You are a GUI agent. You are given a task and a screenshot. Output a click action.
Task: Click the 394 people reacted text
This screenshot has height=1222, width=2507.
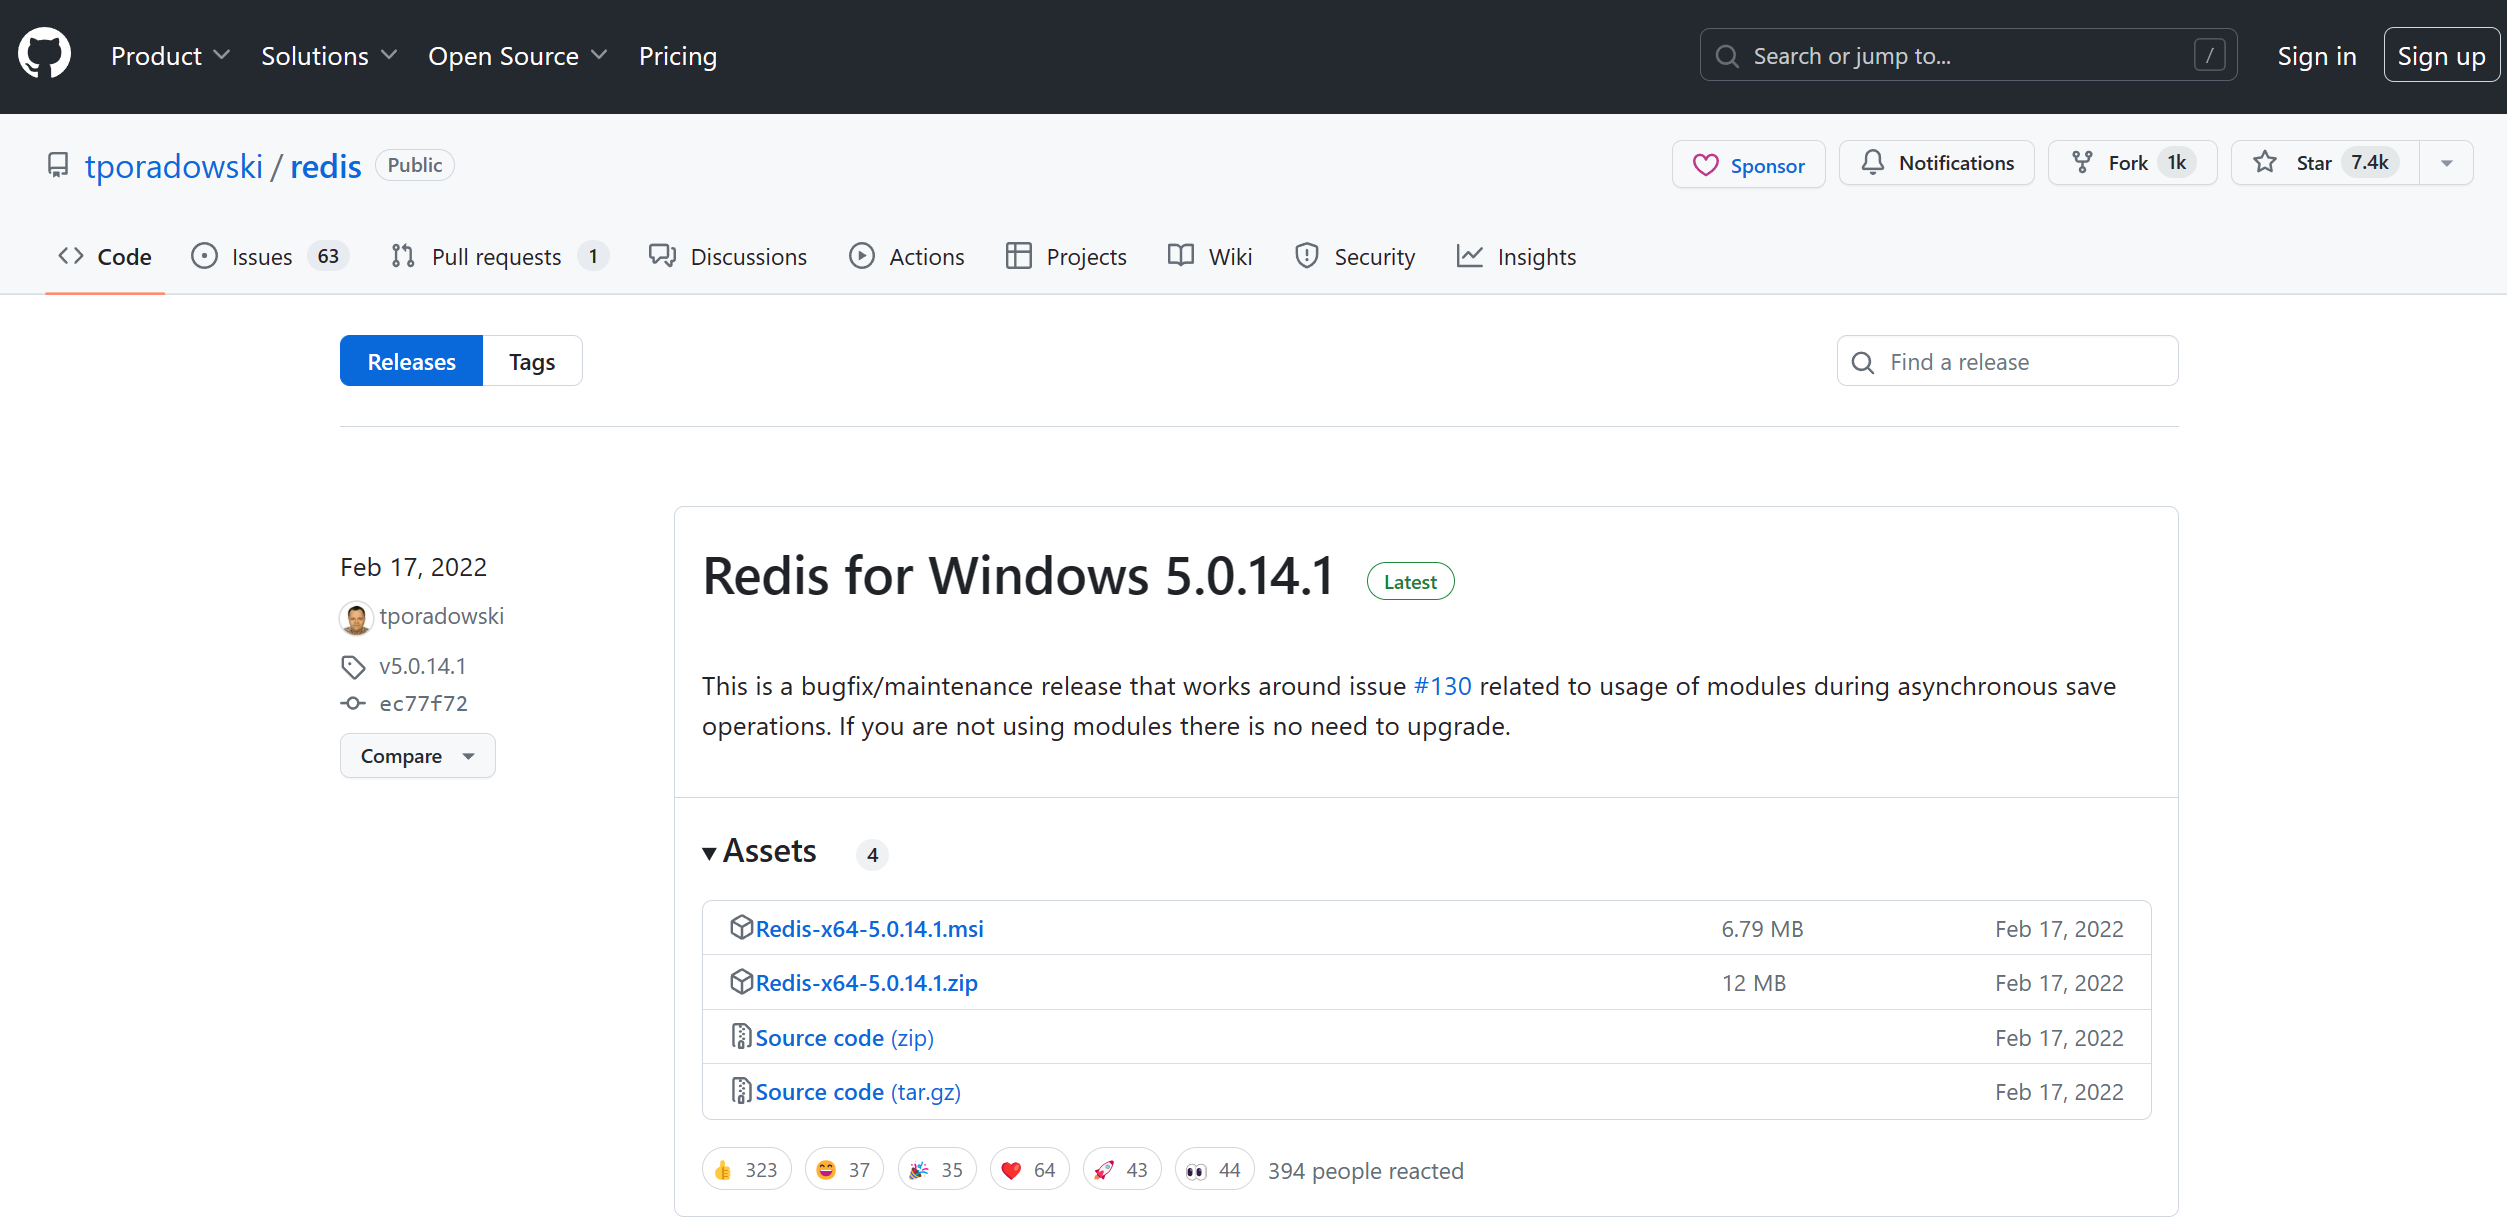(1365, 1171)
